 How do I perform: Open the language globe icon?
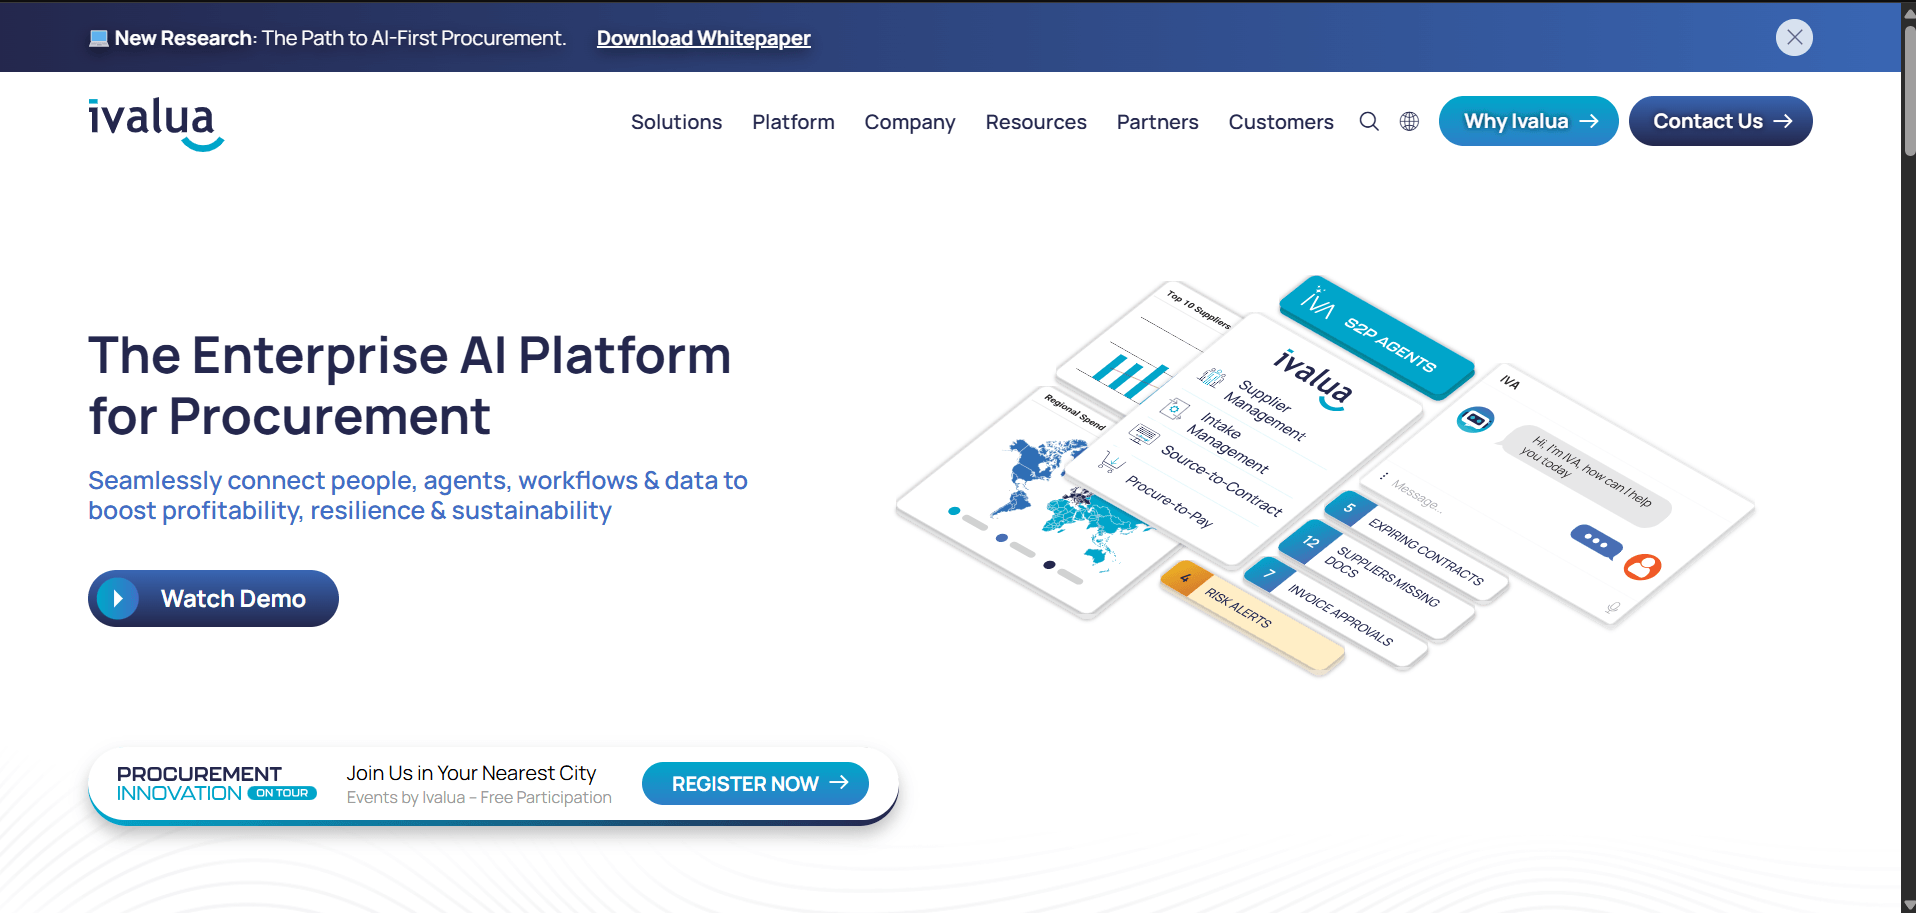coord(1409,121)
